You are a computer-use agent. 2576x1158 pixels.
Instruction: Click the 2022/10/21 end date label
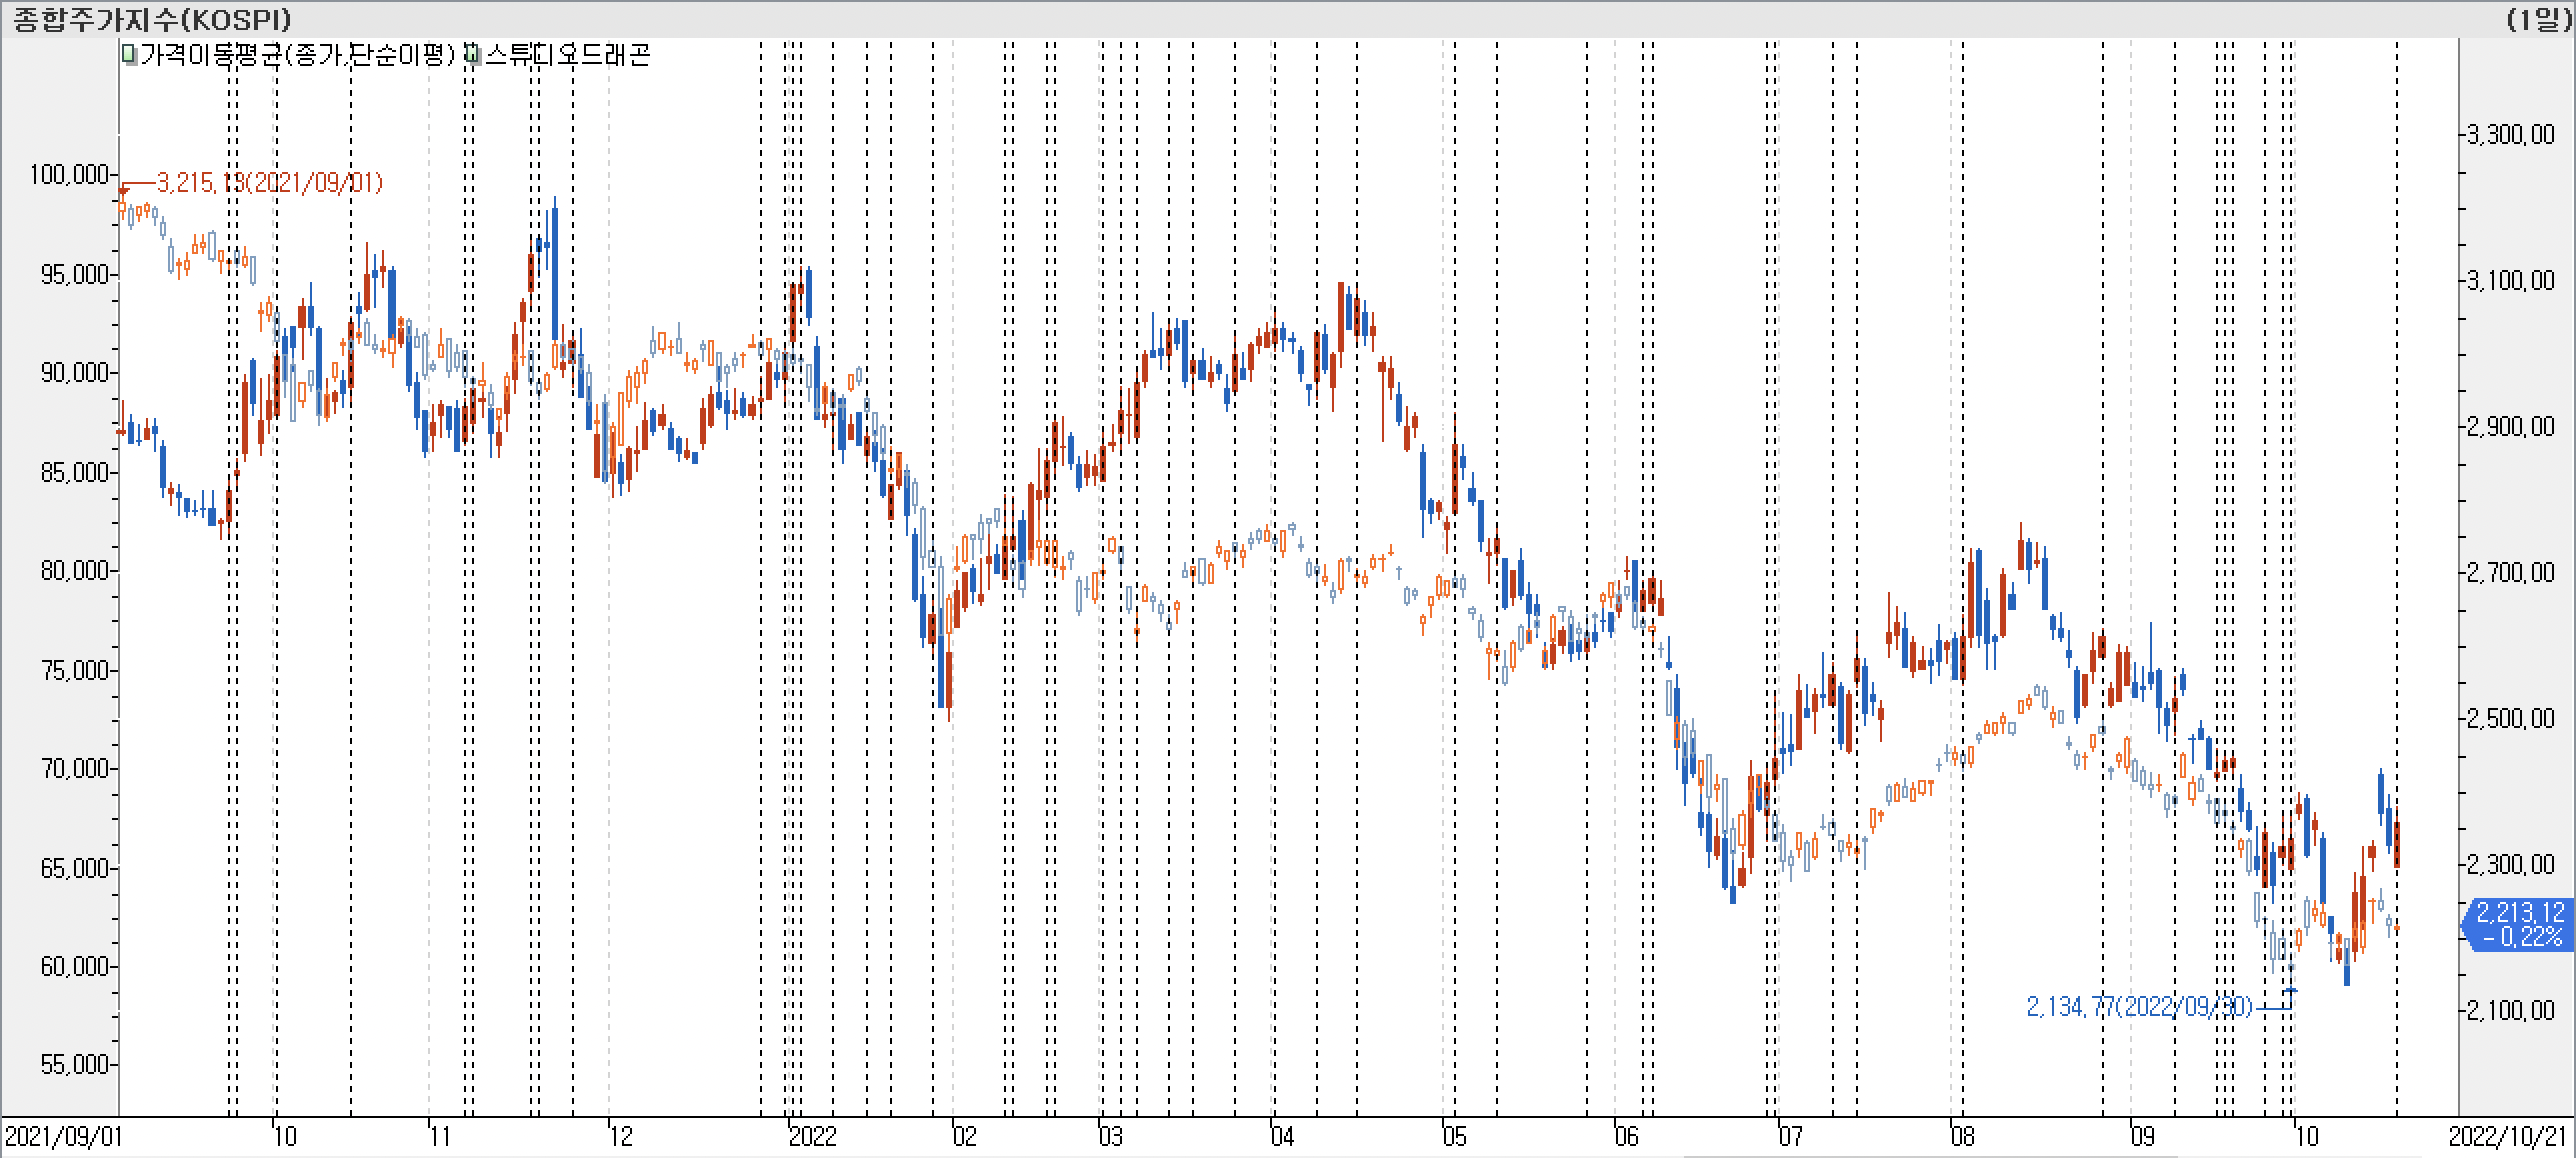2507,1137
